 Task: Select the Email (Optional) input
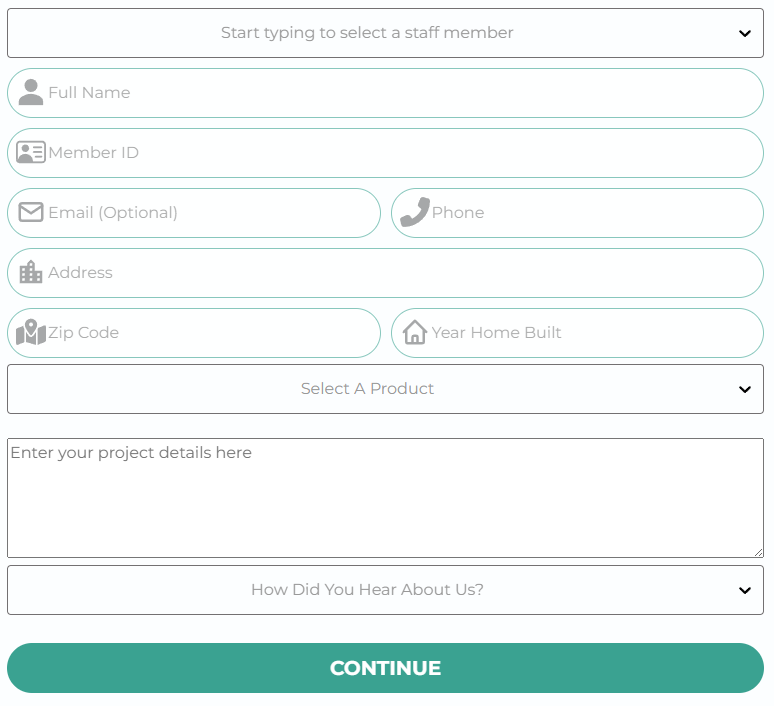210,213
